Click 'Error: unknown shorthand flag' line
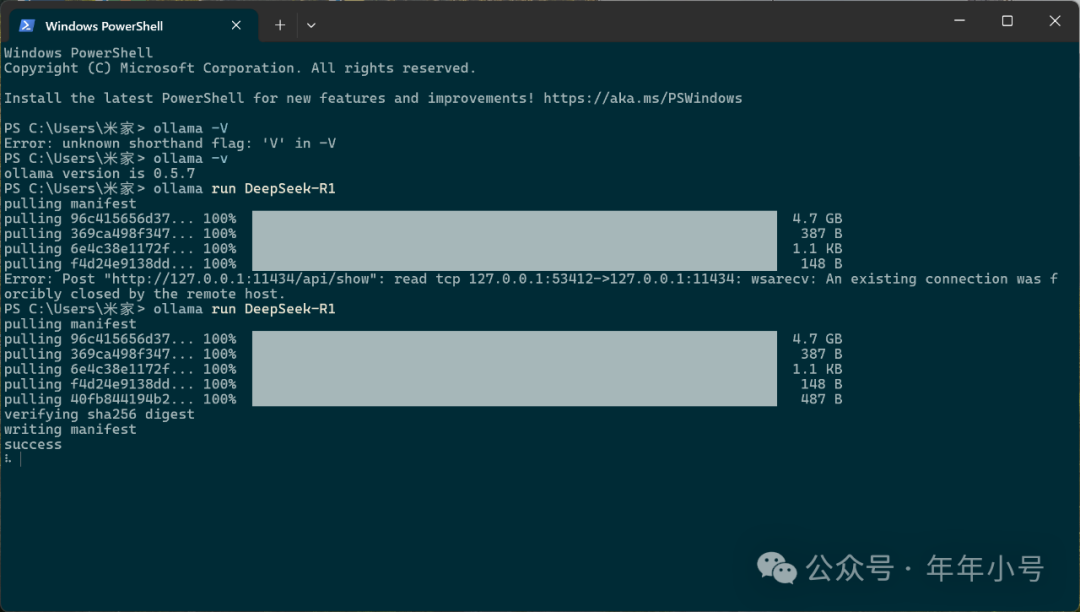Image resolution: width=1080 pixels, height=612 pixels. click(169, 143)
